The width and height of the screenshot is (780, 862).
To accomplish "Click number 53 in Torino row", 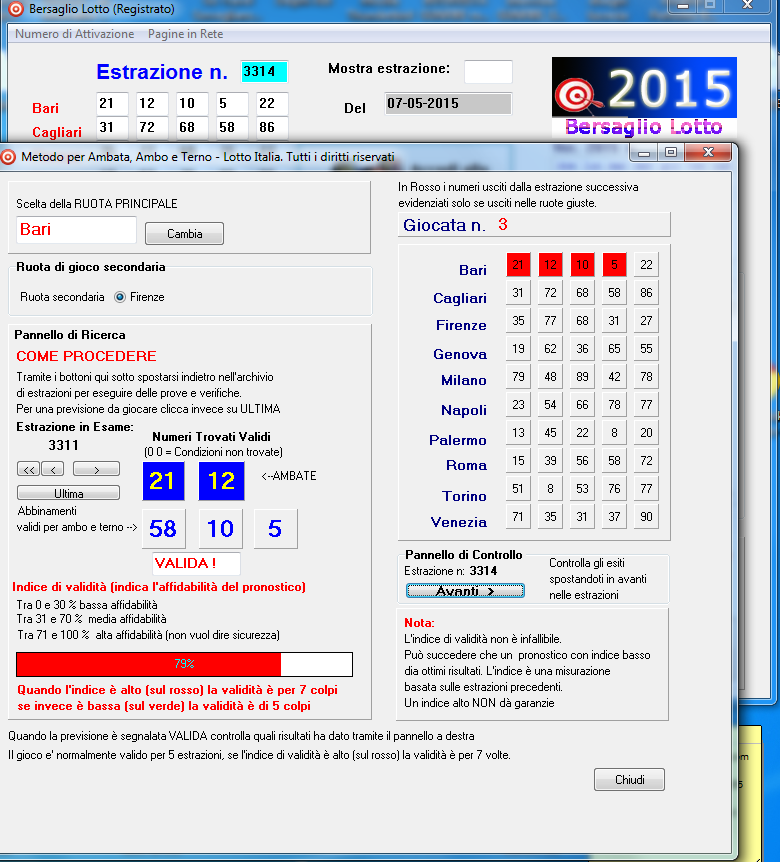I will (x=582, y=489).
